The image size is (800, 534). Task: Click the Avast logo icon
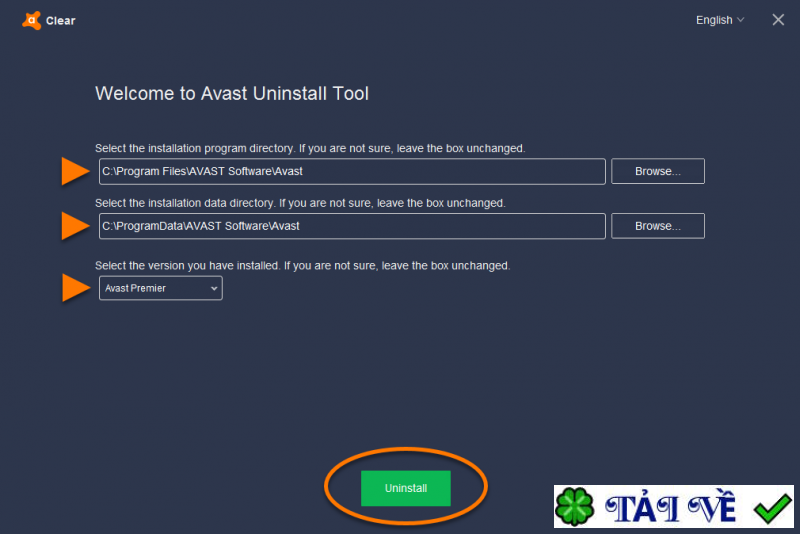click(x=32, y=20)
